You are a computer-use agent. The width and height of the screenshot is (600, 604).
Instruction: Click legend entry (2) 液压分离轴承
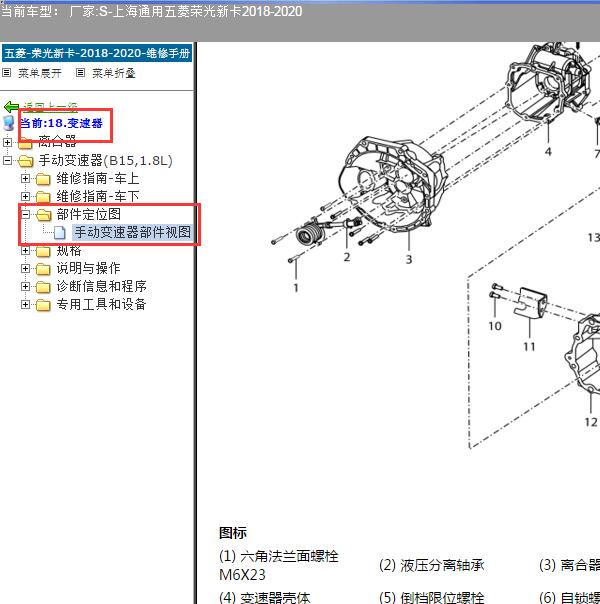coord(431,565)
